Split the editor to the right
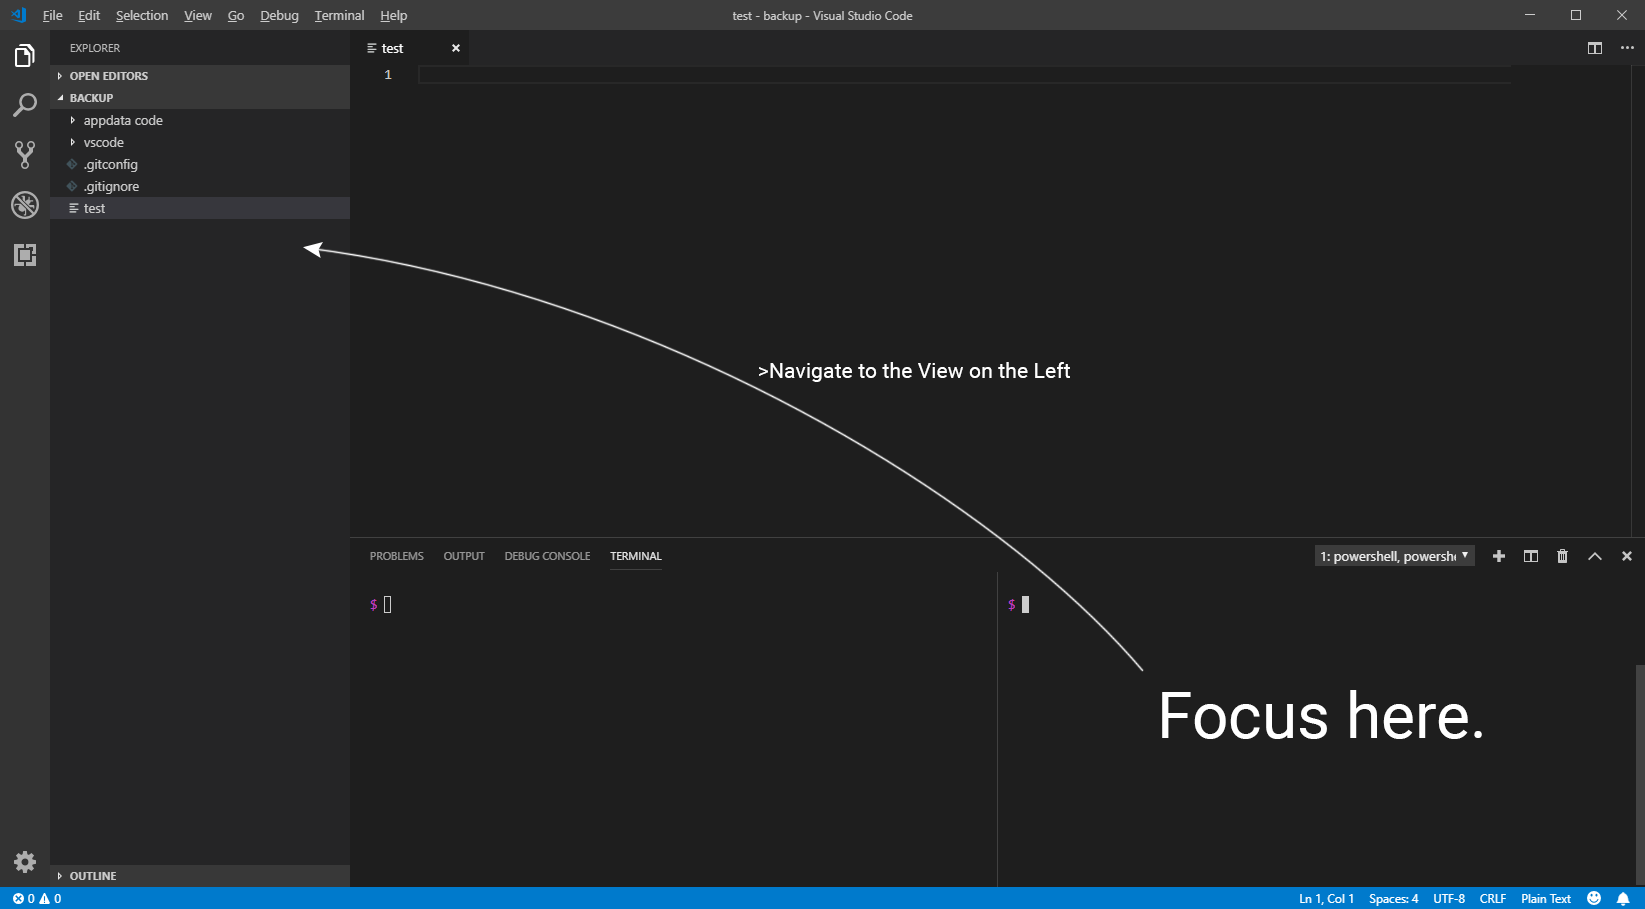 [1595, 48]
